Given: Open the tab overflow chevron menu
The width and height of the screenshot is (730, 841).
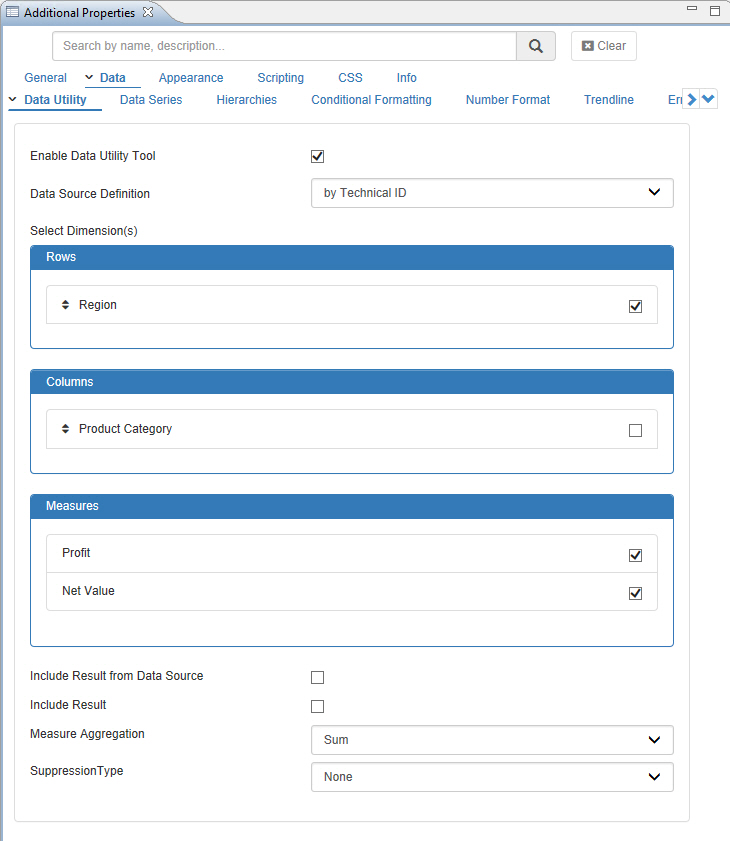Looking at the screenshot, I should (709, 99).
